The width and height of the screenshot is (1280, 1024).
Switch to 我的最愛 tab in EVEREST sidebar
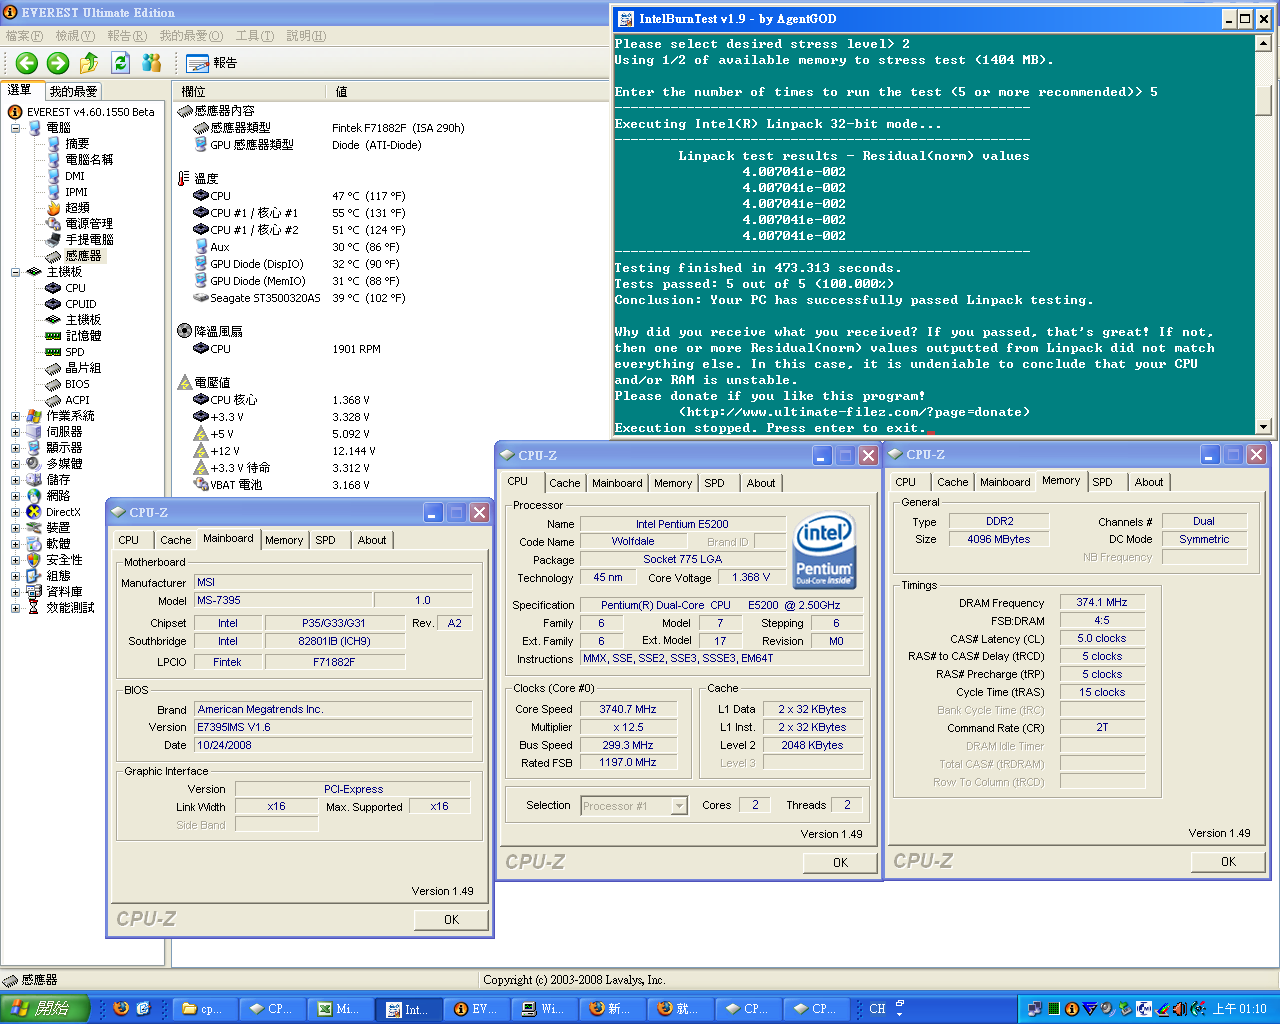(74, 91)
